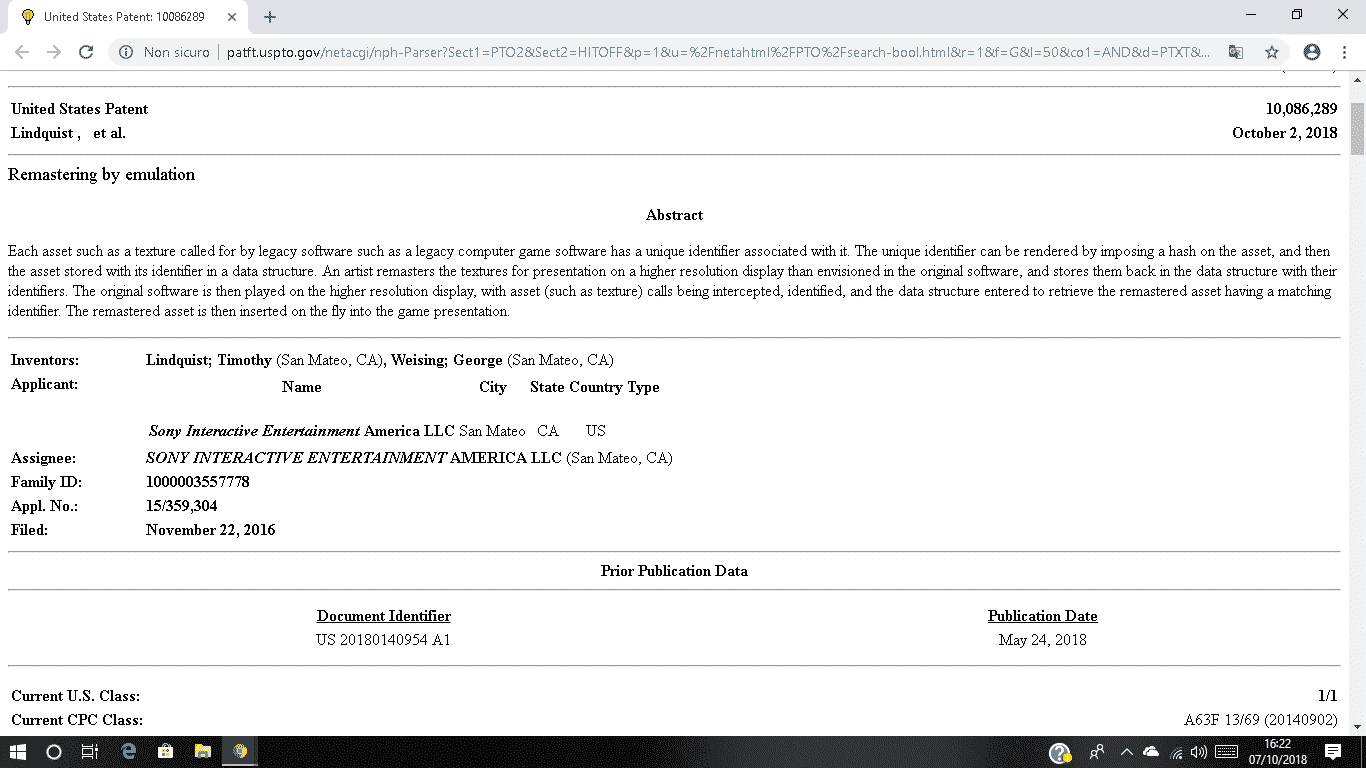Click application number '15/359,304'
Image resolution: width=1366 pixels, height=768 pixels.
point(182,506)
